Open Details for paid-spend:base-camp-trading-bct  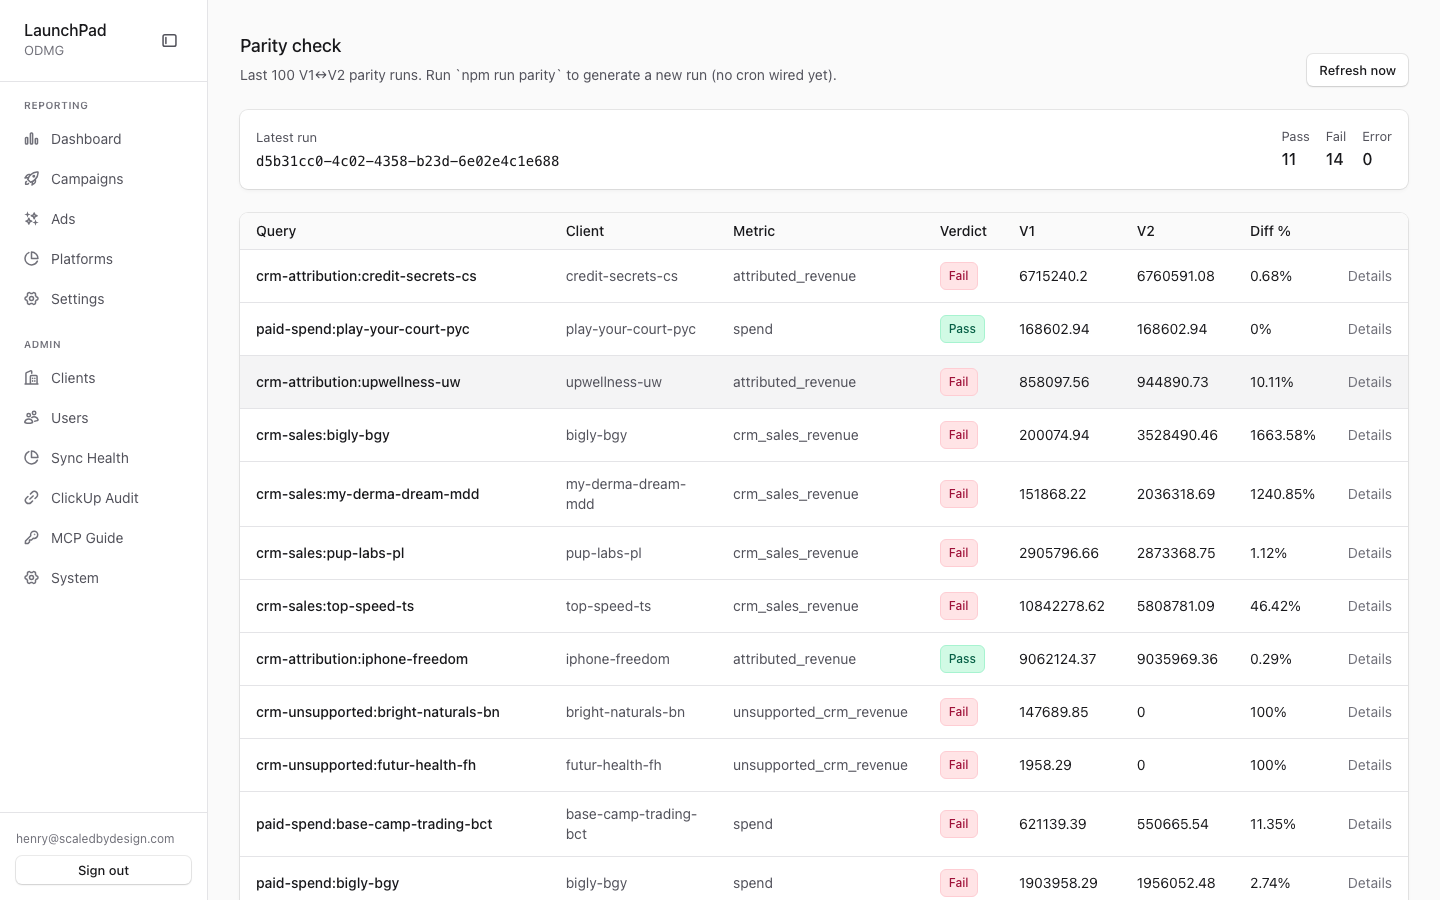pos(1369,824)
